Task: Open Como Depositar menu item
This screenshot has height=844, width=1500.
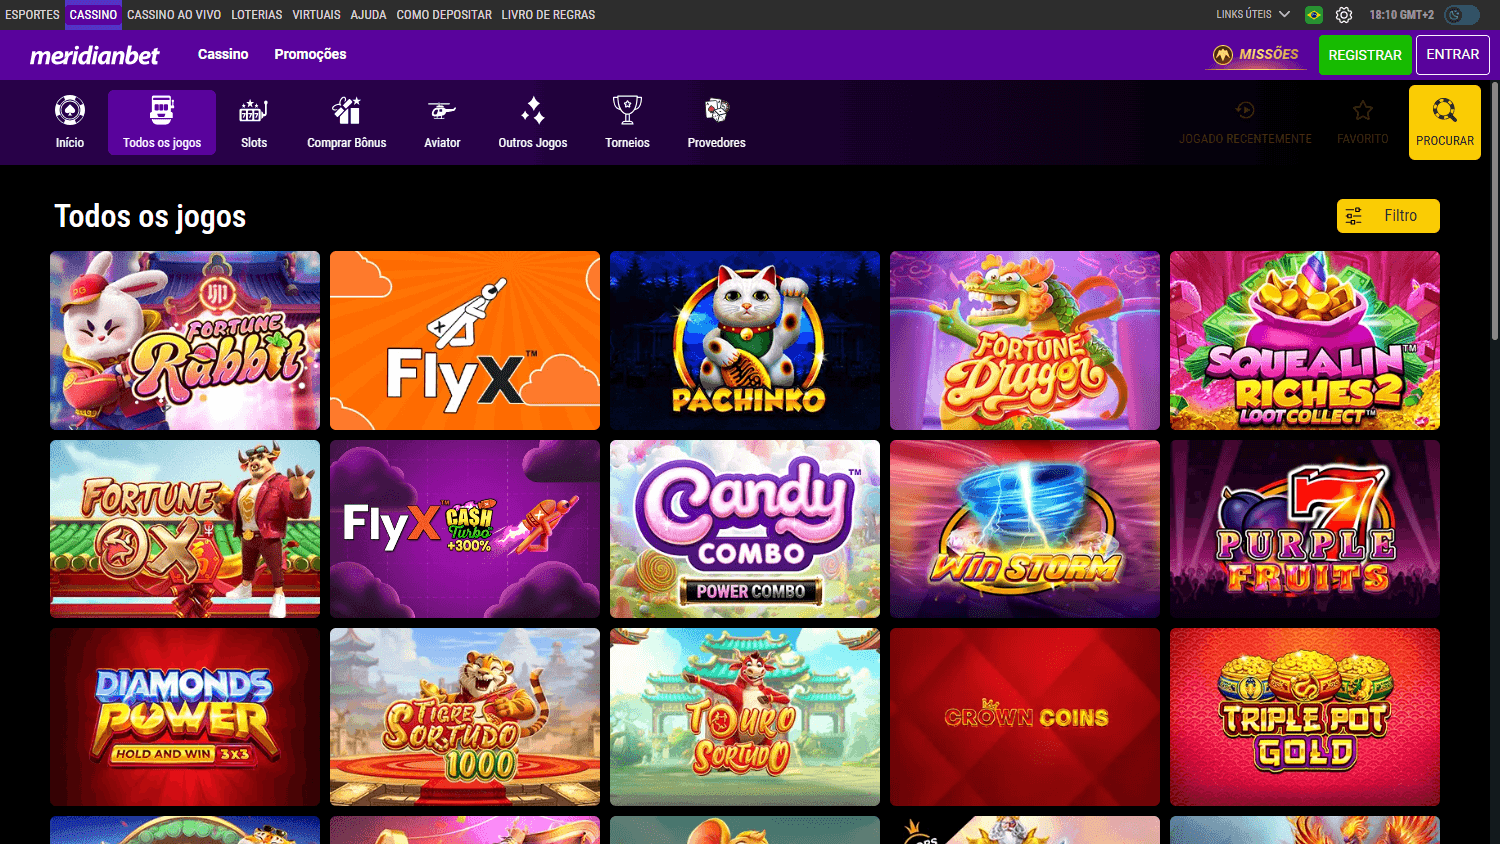Action: coord(444,15)
